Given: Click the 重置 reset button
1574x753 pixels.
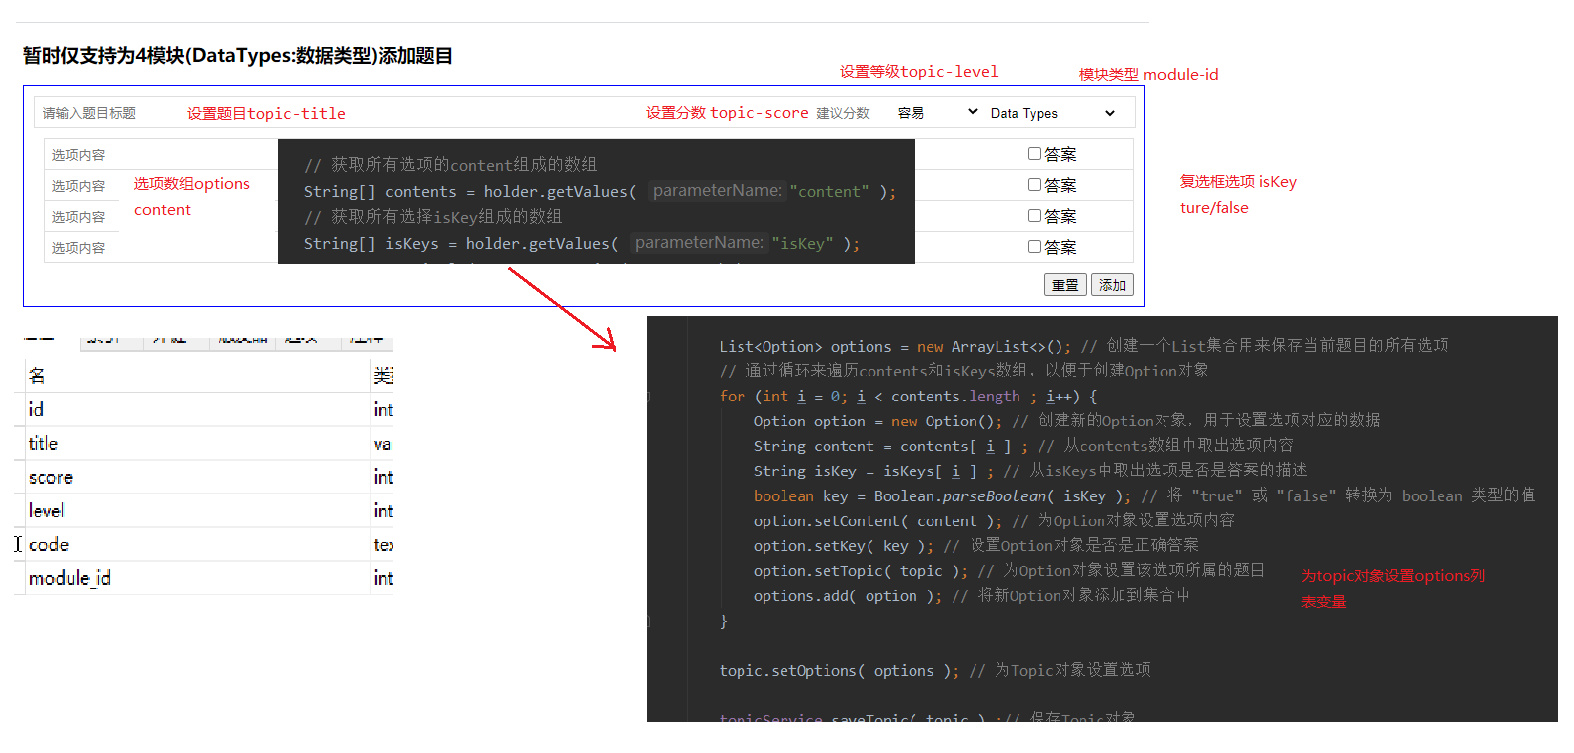Looking at the screenshot, I should pos(1065,285).
